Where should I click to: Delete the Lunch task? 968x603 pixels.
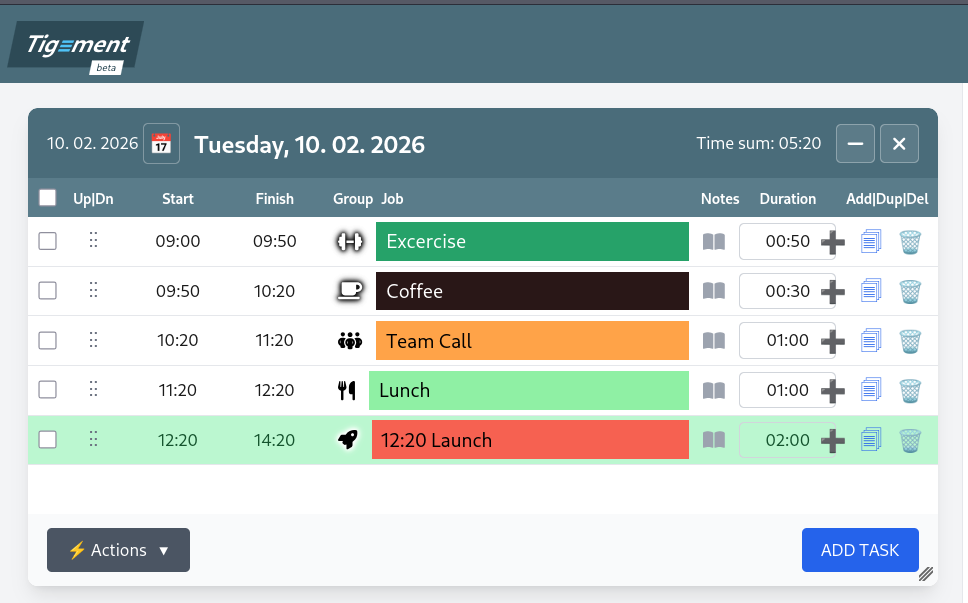(910, 390)
